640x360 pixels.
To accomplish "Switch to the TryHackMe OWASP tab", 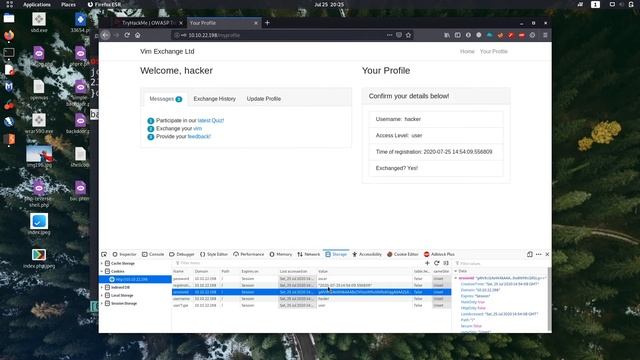I will 149,23.
